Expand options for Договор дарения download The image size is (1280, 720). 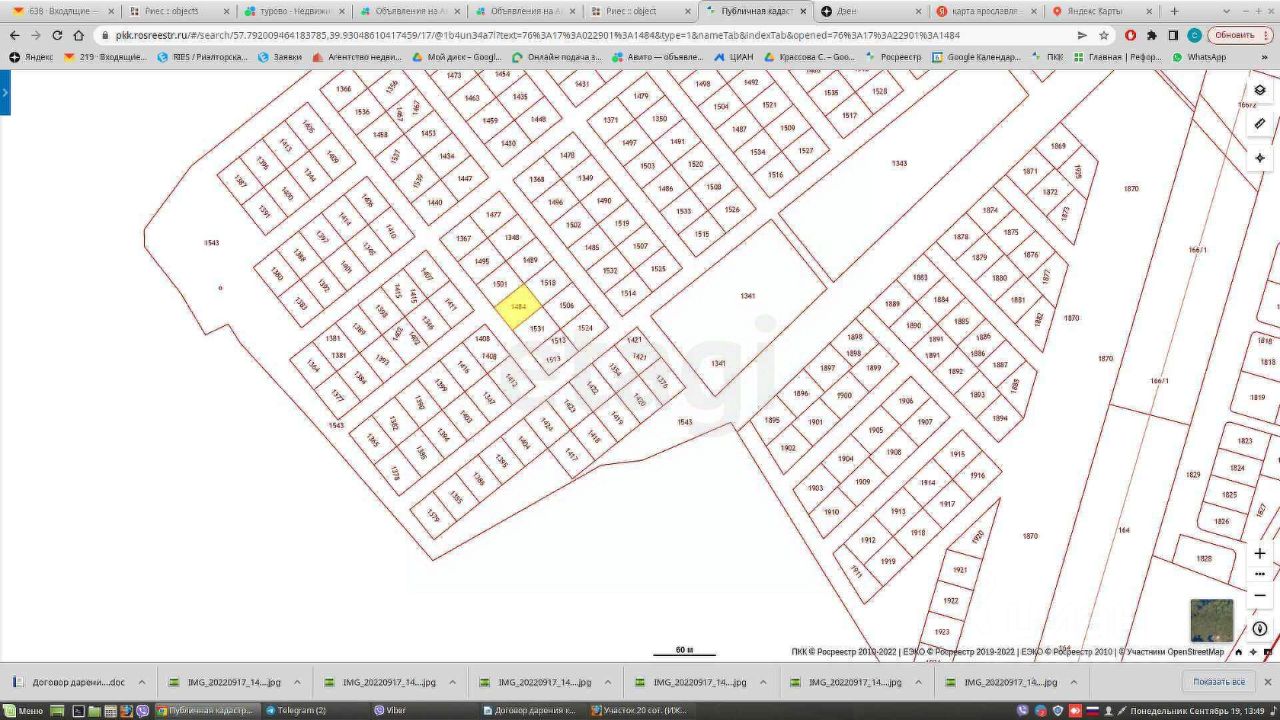(x=142, y=682)
